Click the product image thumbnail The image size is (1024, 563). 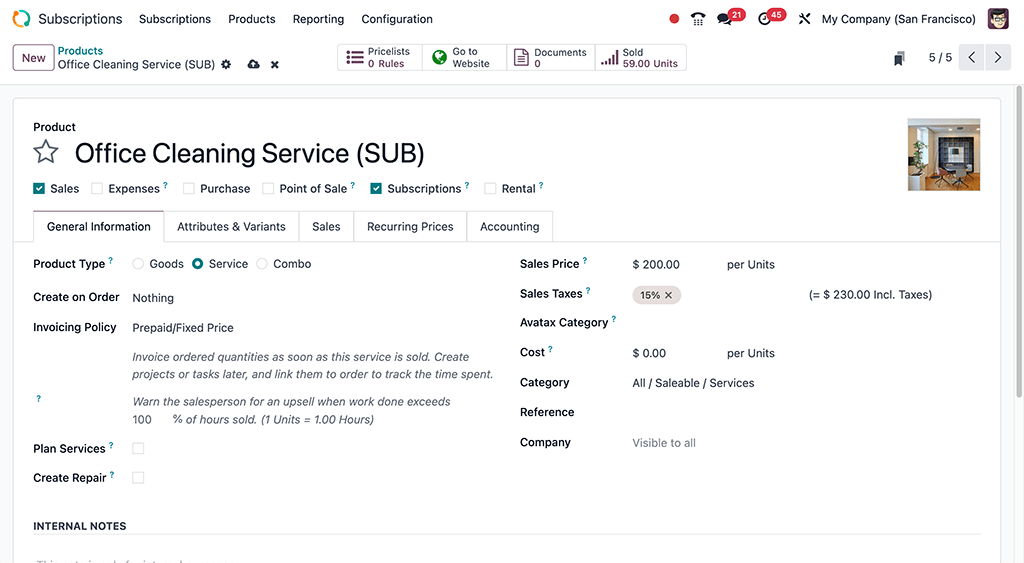pyautogui.click(x=943, y=155)
